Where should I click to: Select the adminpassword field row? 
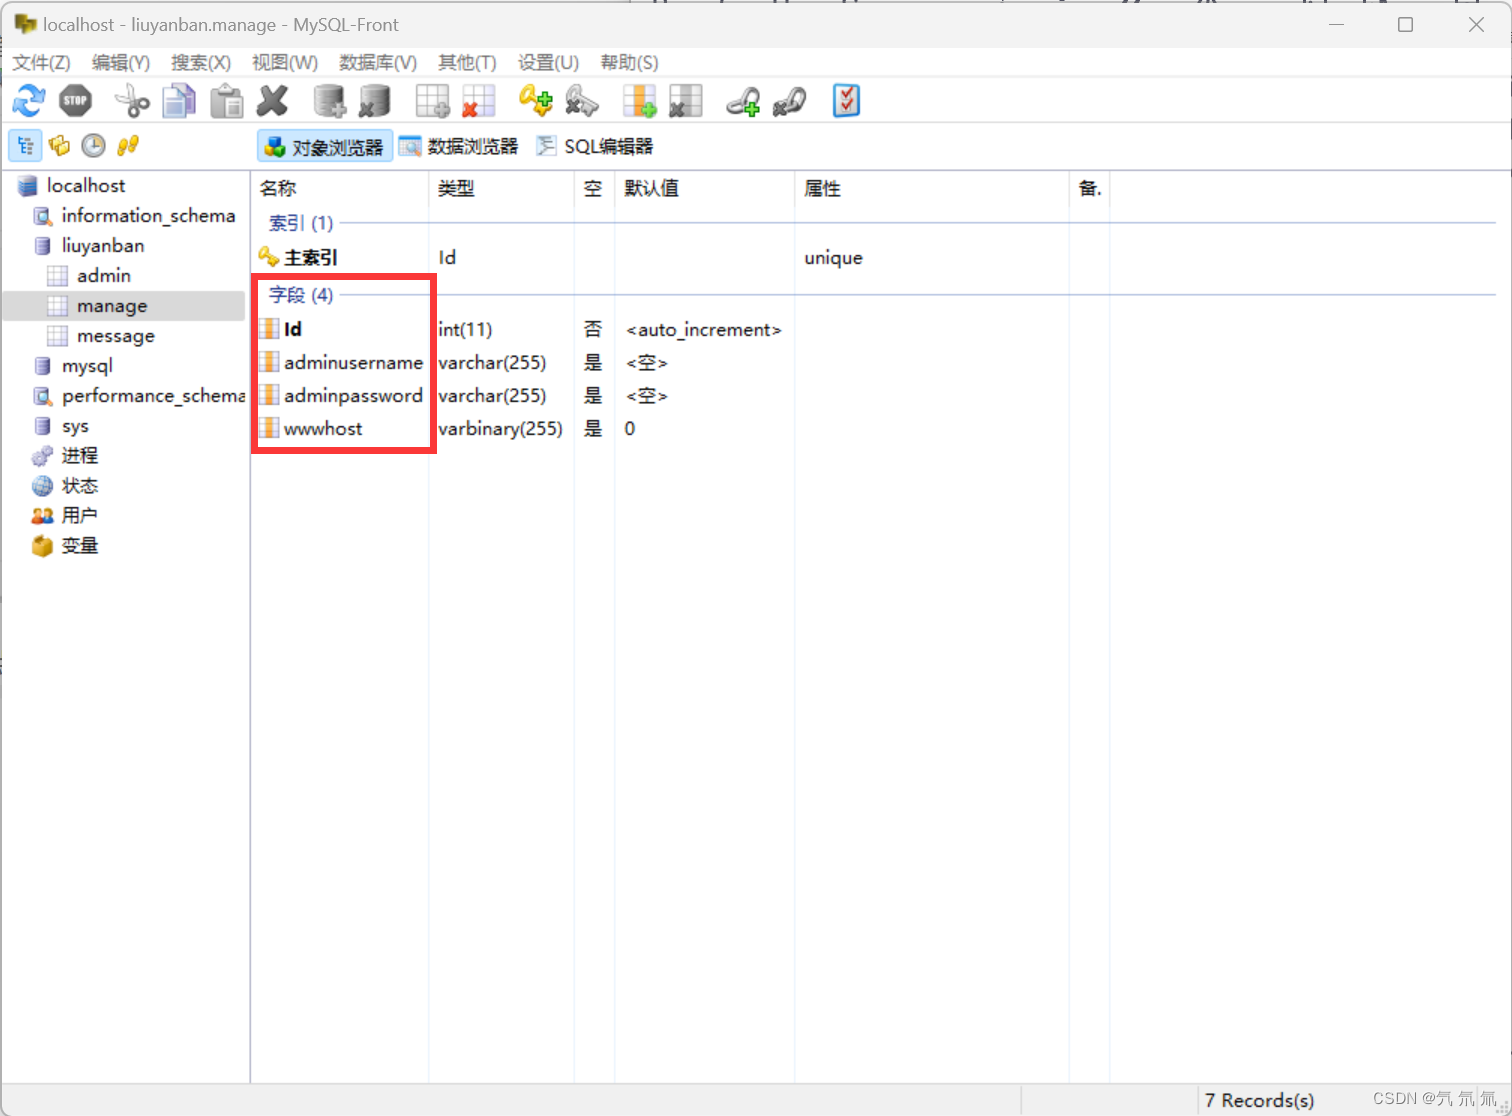coord(353,395)
